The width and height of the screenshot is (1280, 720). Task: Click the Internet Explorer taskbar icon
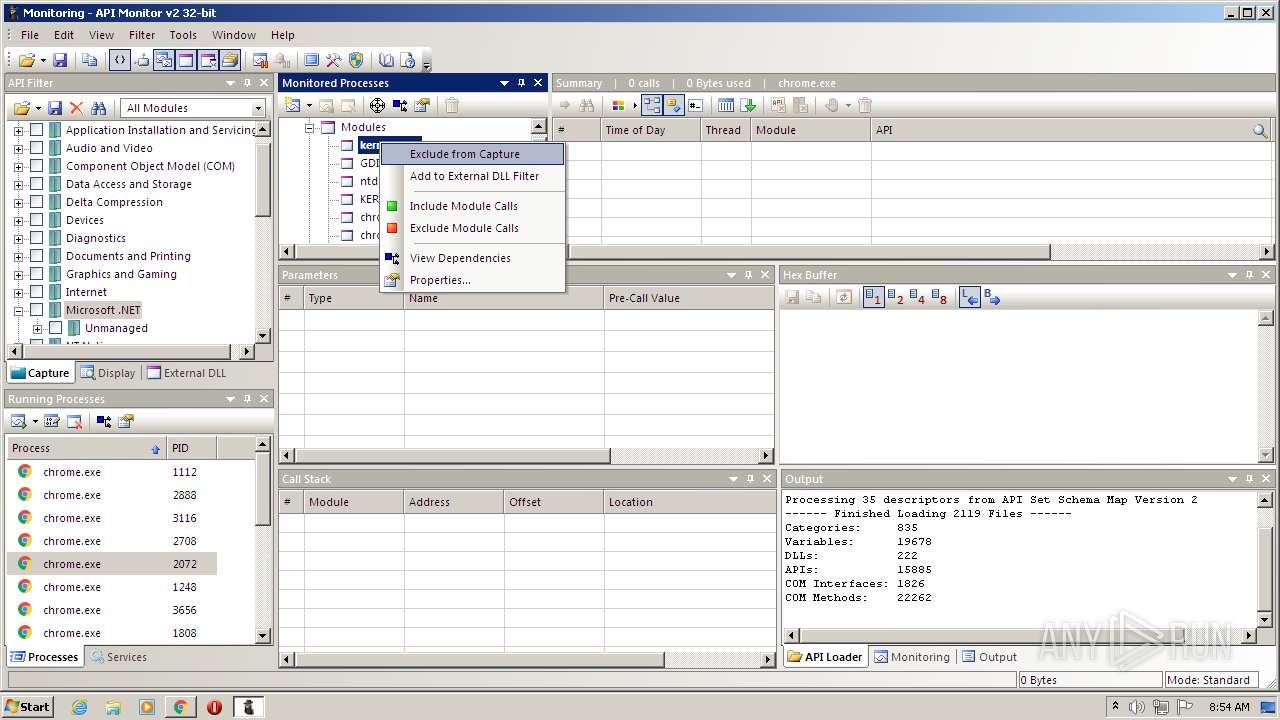[79, 707]
